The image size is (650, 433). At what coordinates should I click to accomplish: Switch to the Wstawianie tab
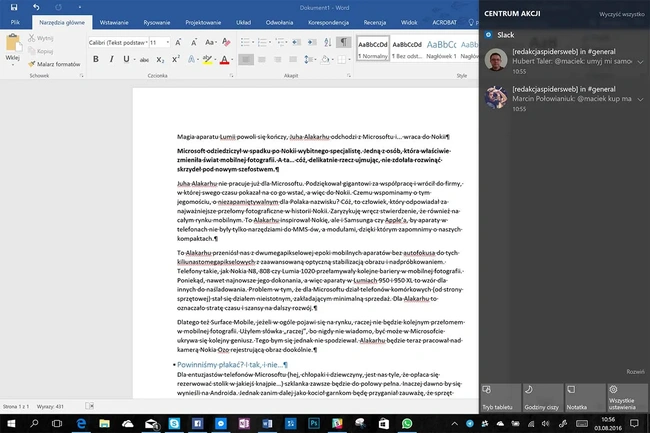pyautogui.click(x=114, y=22)
